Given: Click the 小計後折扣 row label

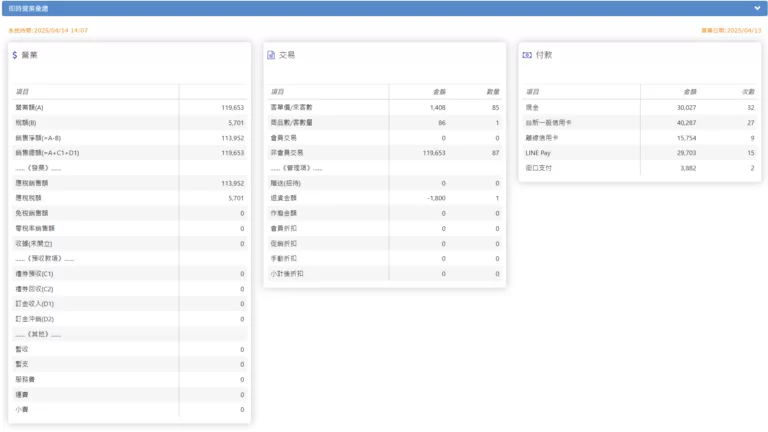Looking at the screenshot, I should point(287,274).
